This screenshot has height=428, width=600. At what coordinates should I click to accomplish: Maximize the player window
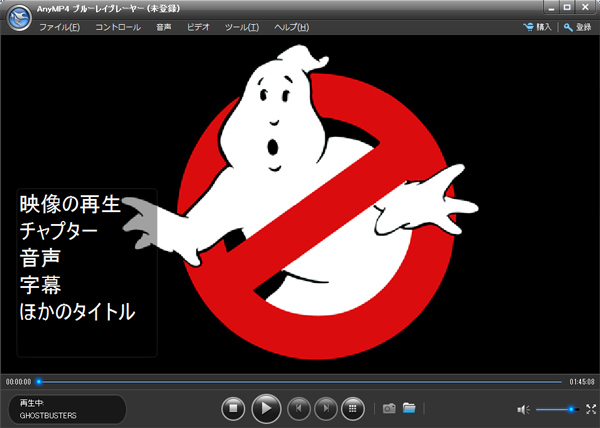coord(567,7)
